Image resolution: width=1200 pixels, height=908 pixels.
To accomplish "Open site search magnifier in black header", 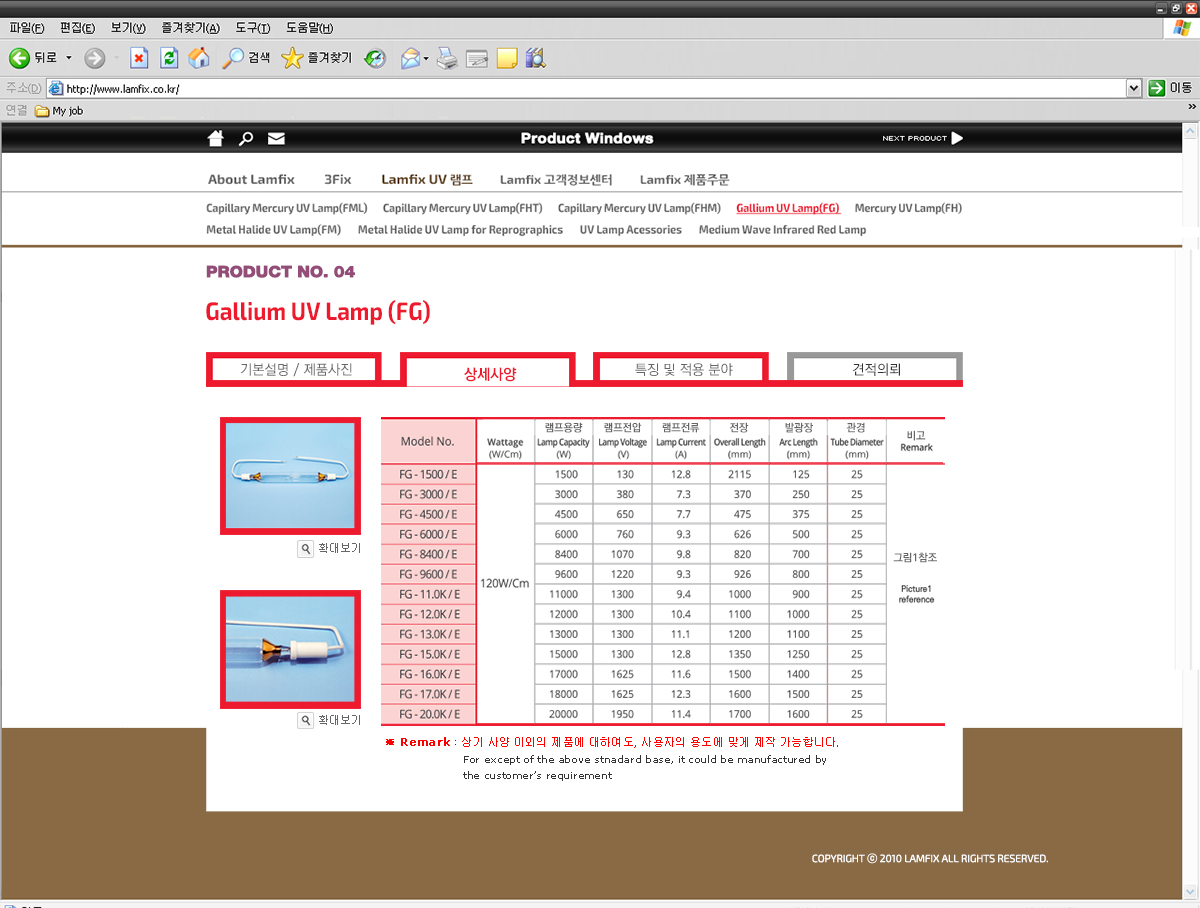I will (246, 138).
